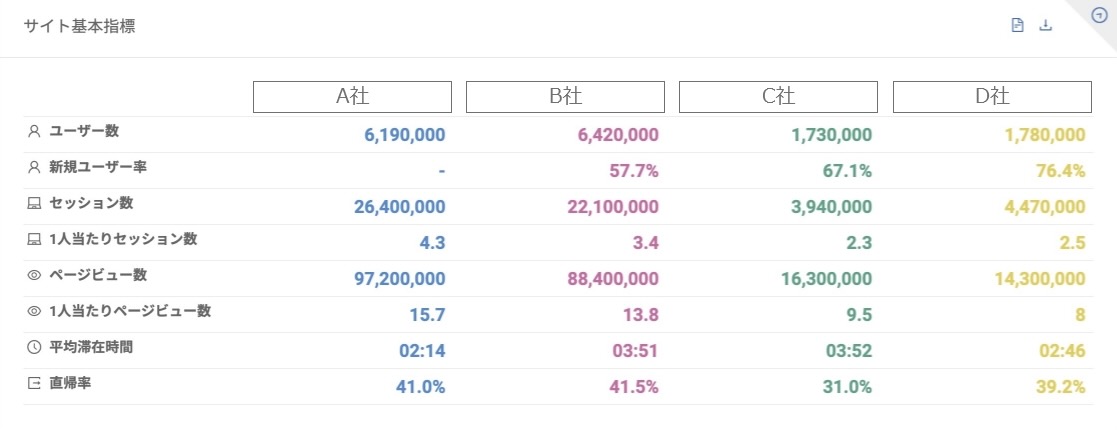Select the D社 column header box
The width and height of the screenshot is (1117, 433).
991,96
